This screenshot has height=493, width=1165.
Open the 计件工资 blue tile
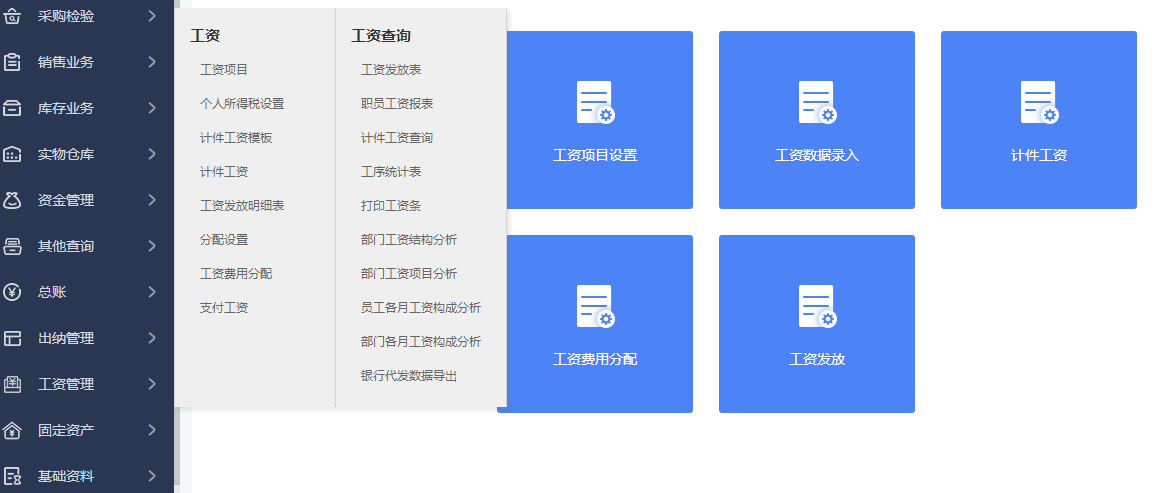tap(1039, 120)
